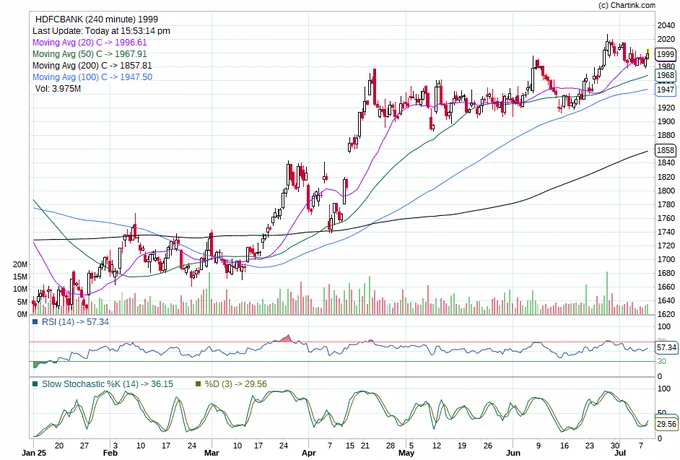Image resolution: width=680 pixels, height=460 pixels.
Task: Click the %D (3) -> 29.56 label
Action: tap(236, 384)
